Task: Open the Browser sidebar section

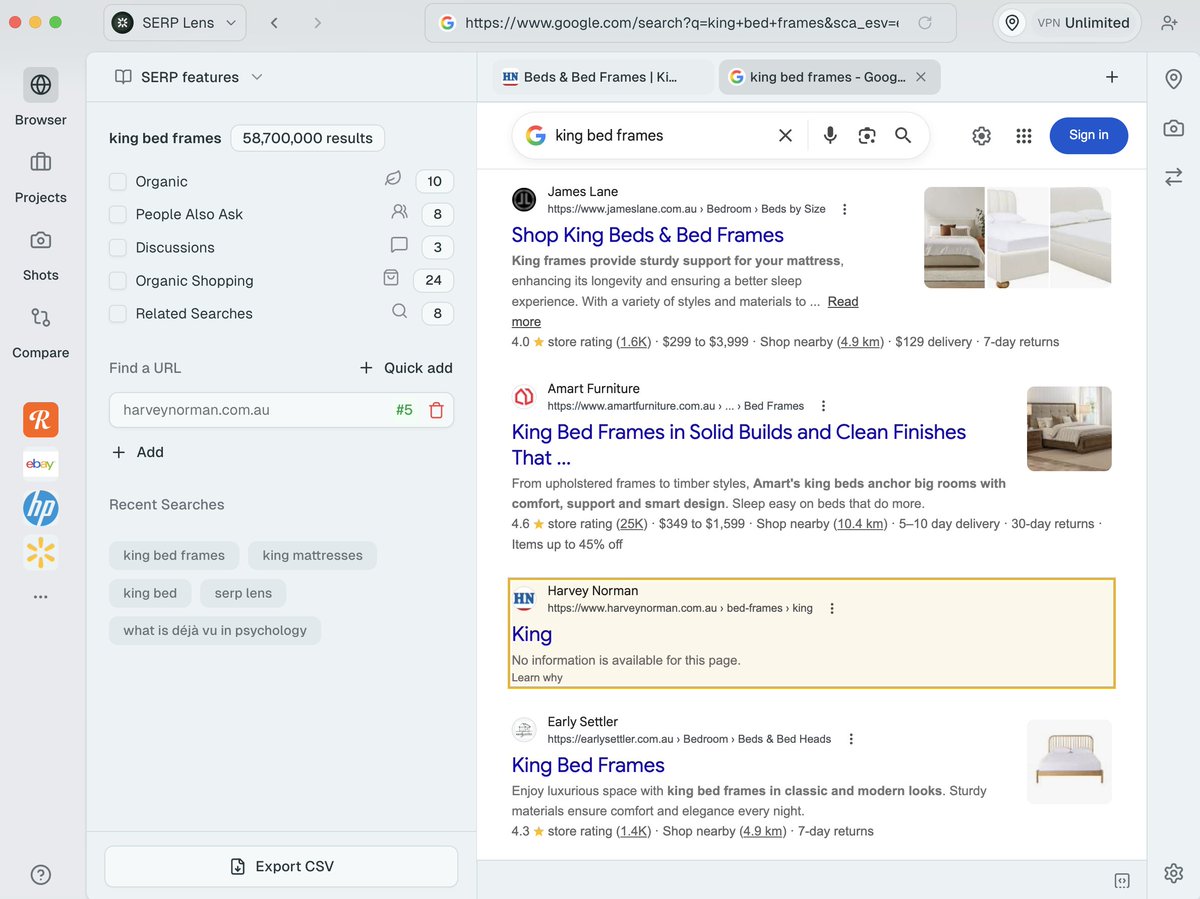Action: (41, 97)
